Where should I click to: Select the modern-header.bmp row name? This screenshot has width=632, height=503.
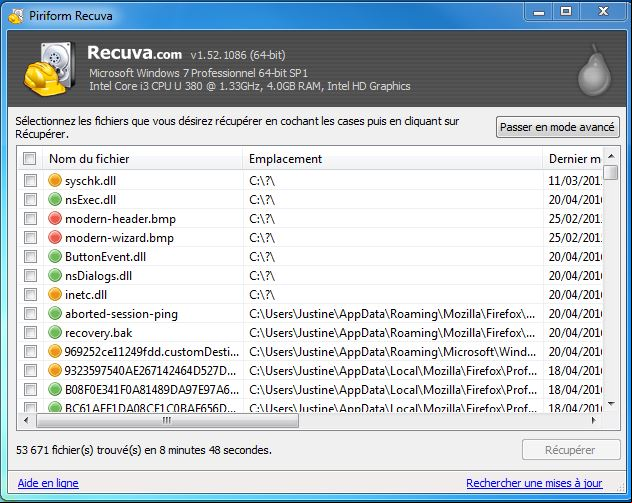120,218
